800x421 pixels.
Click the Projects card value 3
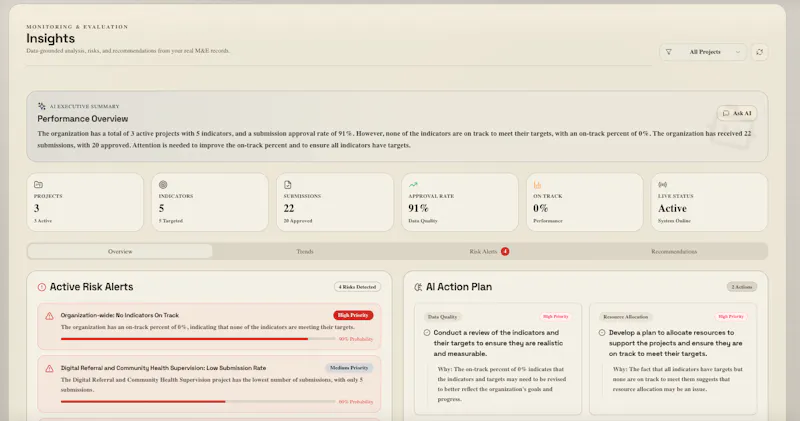pyautogui.click(x=37, y=208)
